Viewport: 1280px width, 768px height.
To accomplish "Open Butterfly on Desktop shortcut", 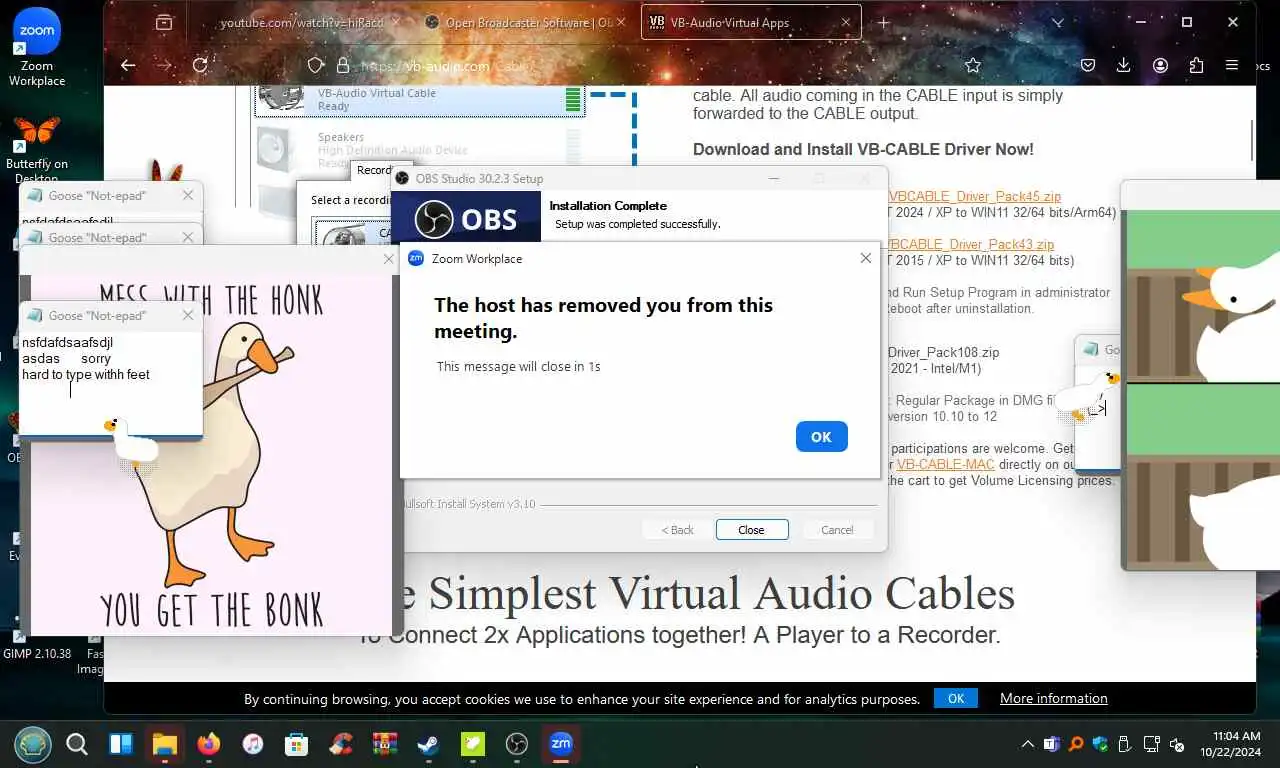I will [37, 148].
